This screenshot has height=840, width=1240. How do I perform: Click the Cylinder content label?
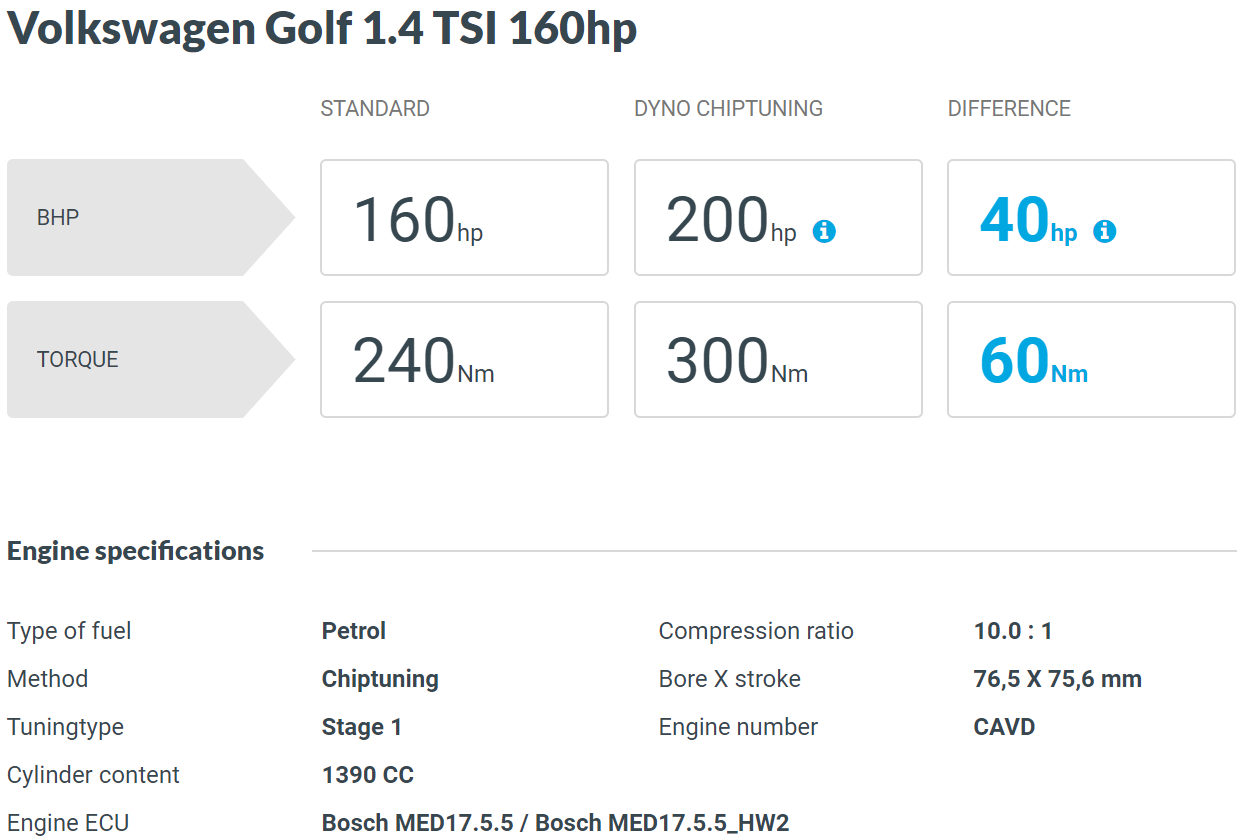pyautogui.click(x=93, y=775)
